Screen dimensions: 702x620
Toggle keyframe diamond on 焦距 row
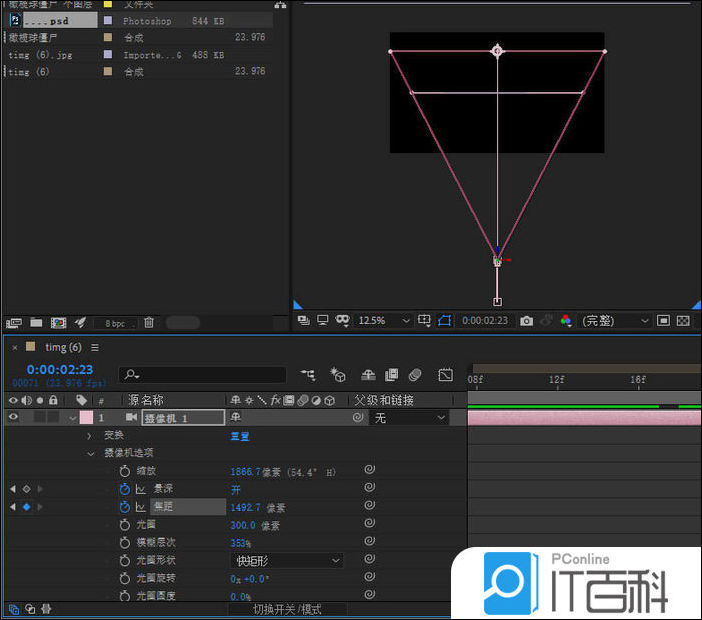tap(26, 507)
